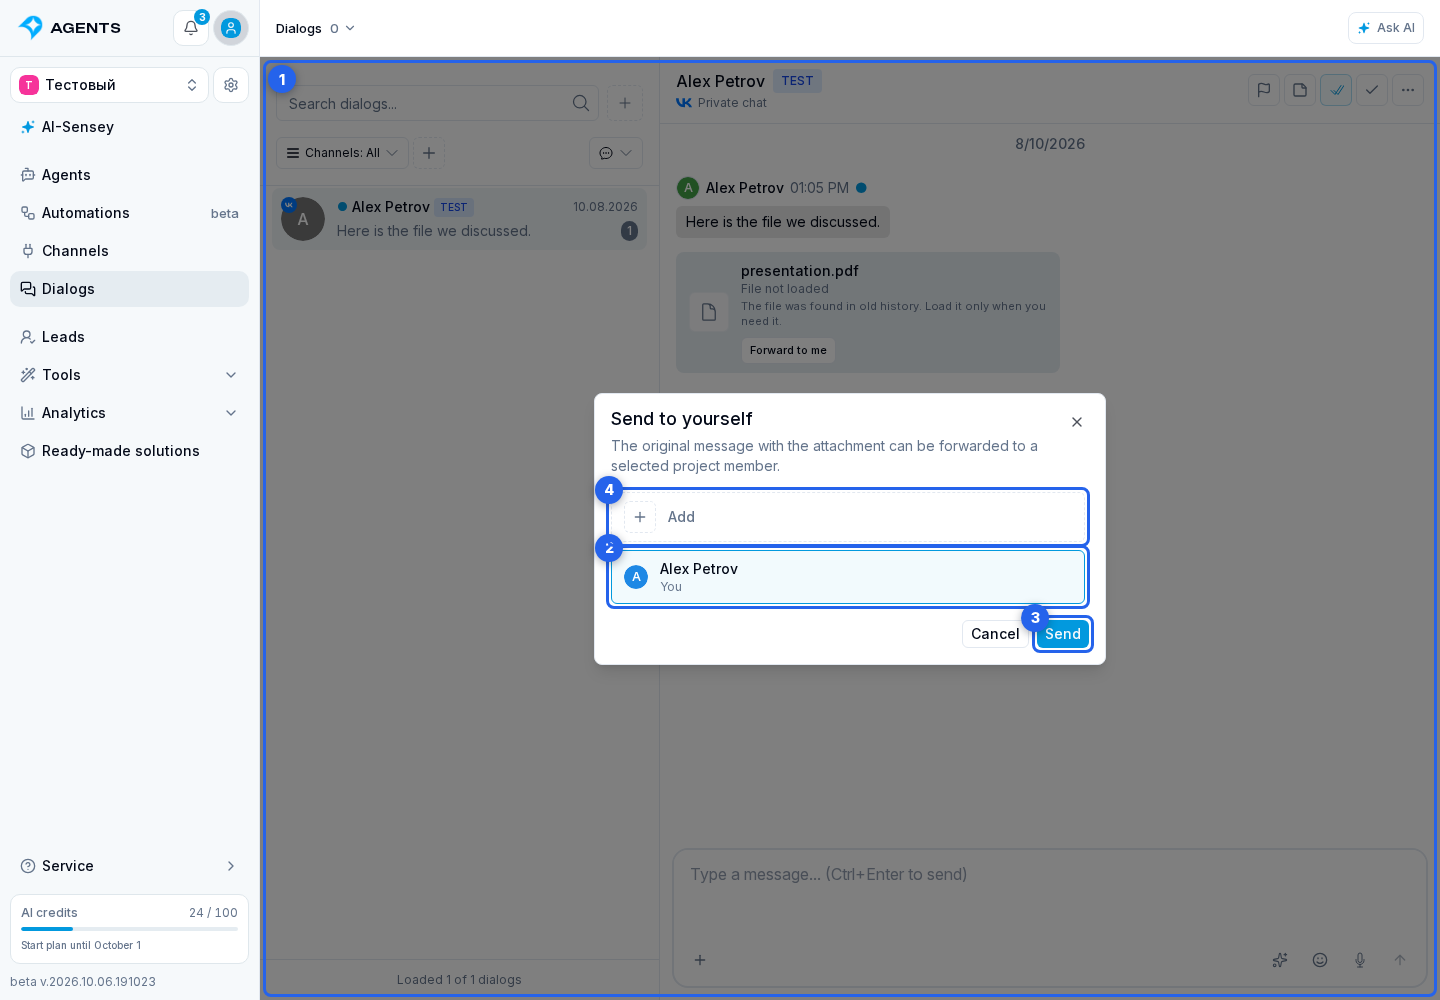
Task: Click the AI sparkle icon in composer
Action: [1280, 960]
